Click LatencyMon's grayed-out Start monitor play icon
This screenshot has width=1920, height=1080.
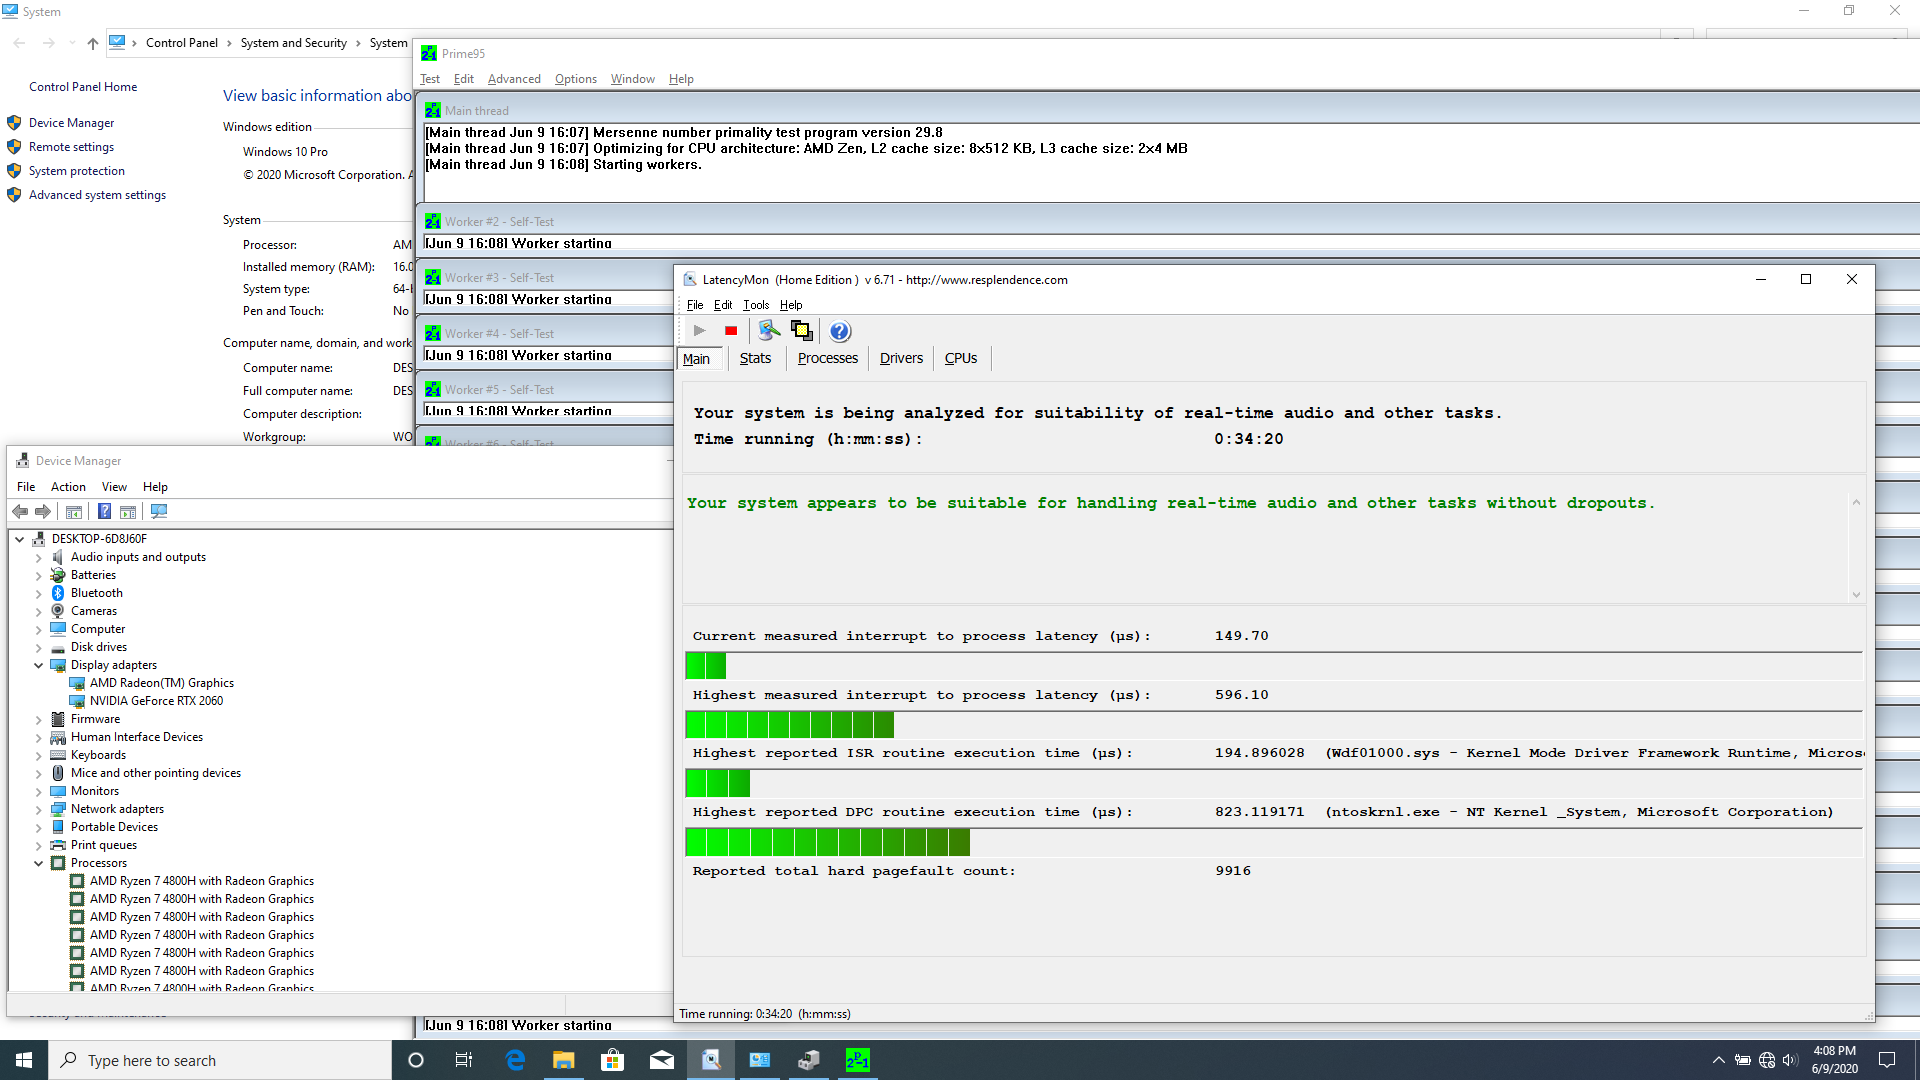coord(699,331)
